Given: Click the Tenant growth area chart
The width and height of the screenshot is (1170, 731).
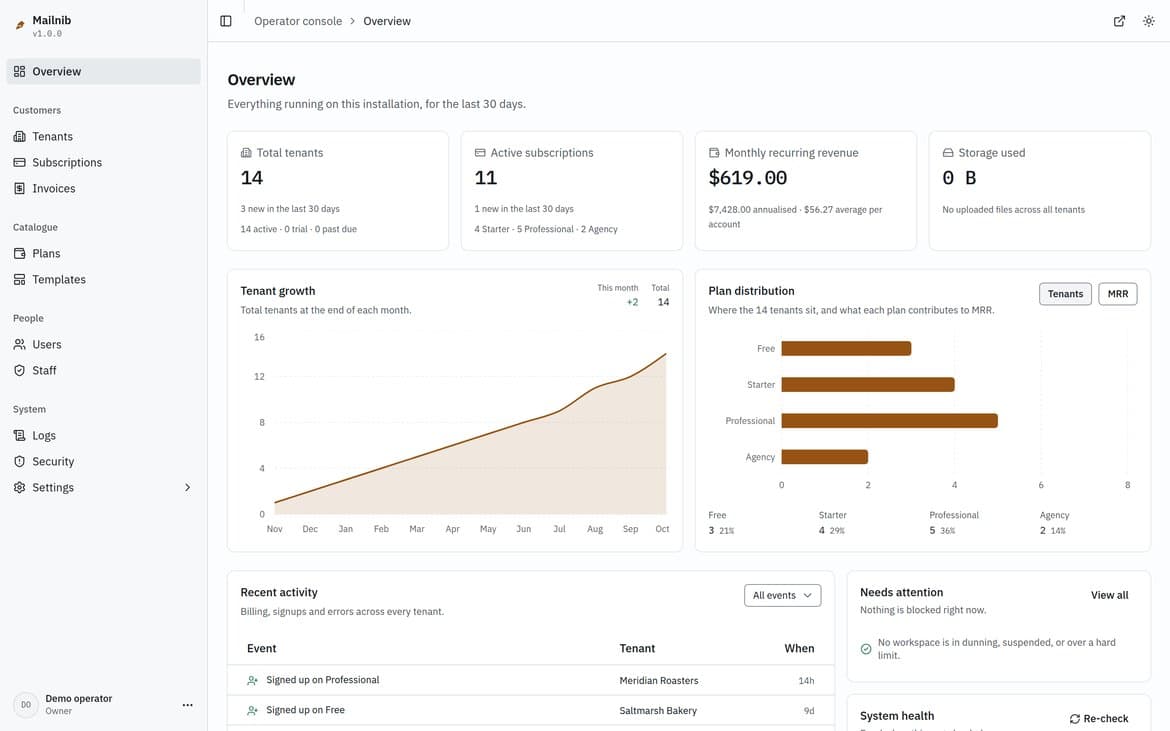Looking at the screenshot, I should (470, 434).
